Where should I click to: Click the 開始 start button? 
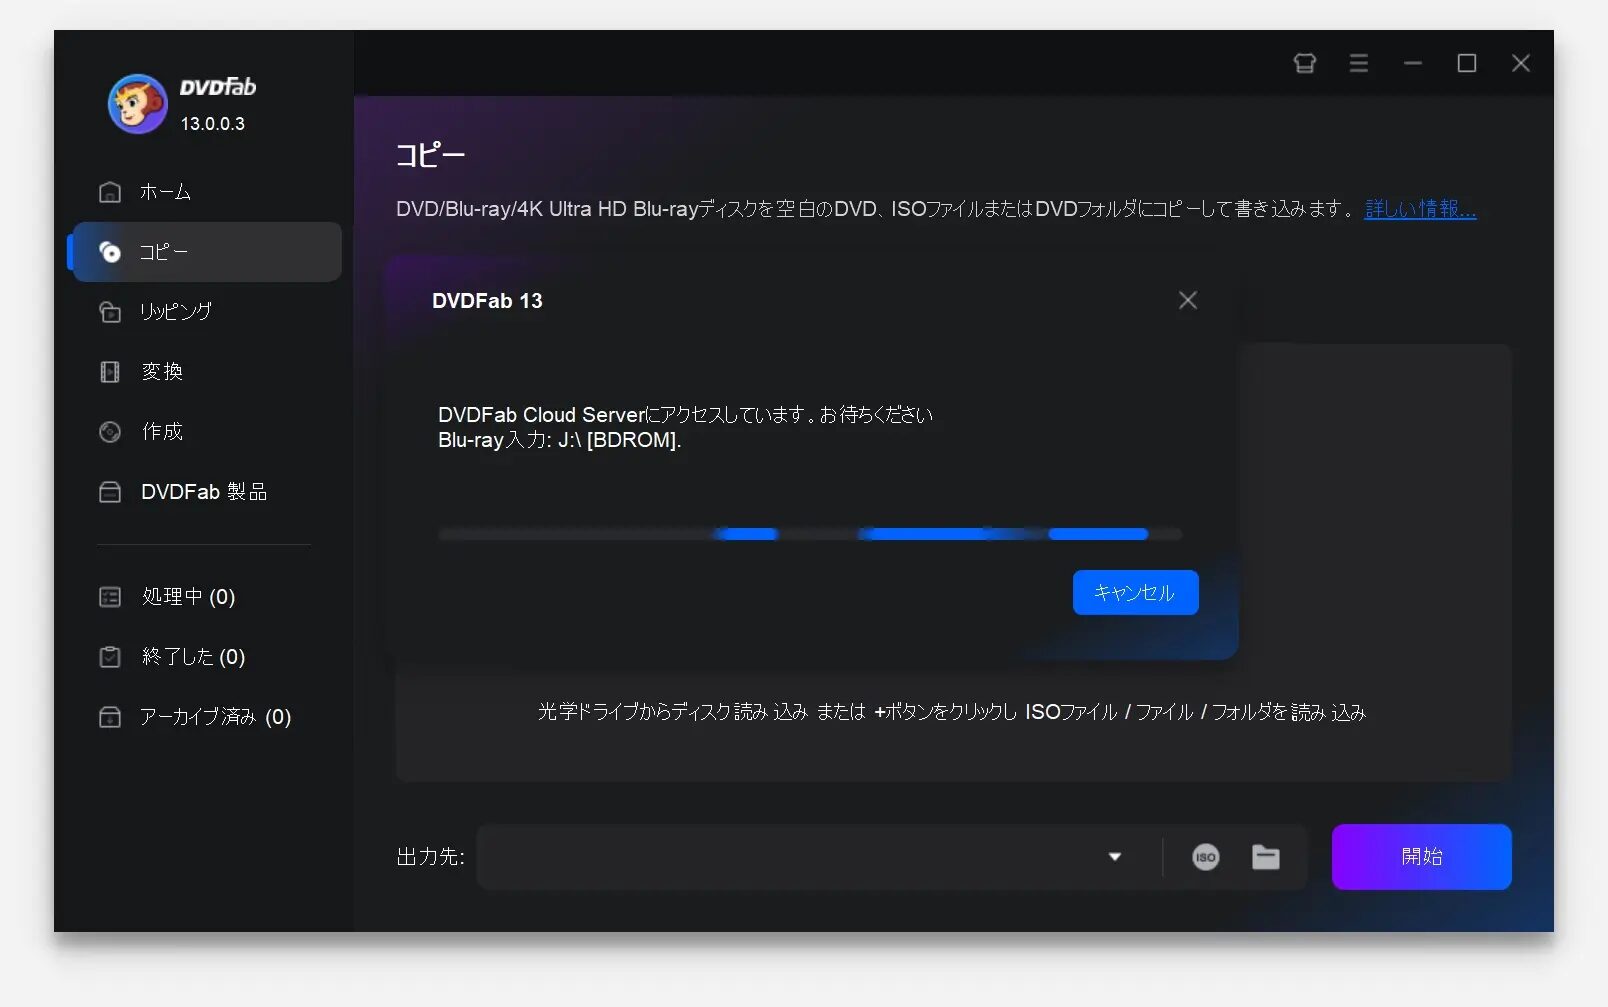coord(1420,857)
